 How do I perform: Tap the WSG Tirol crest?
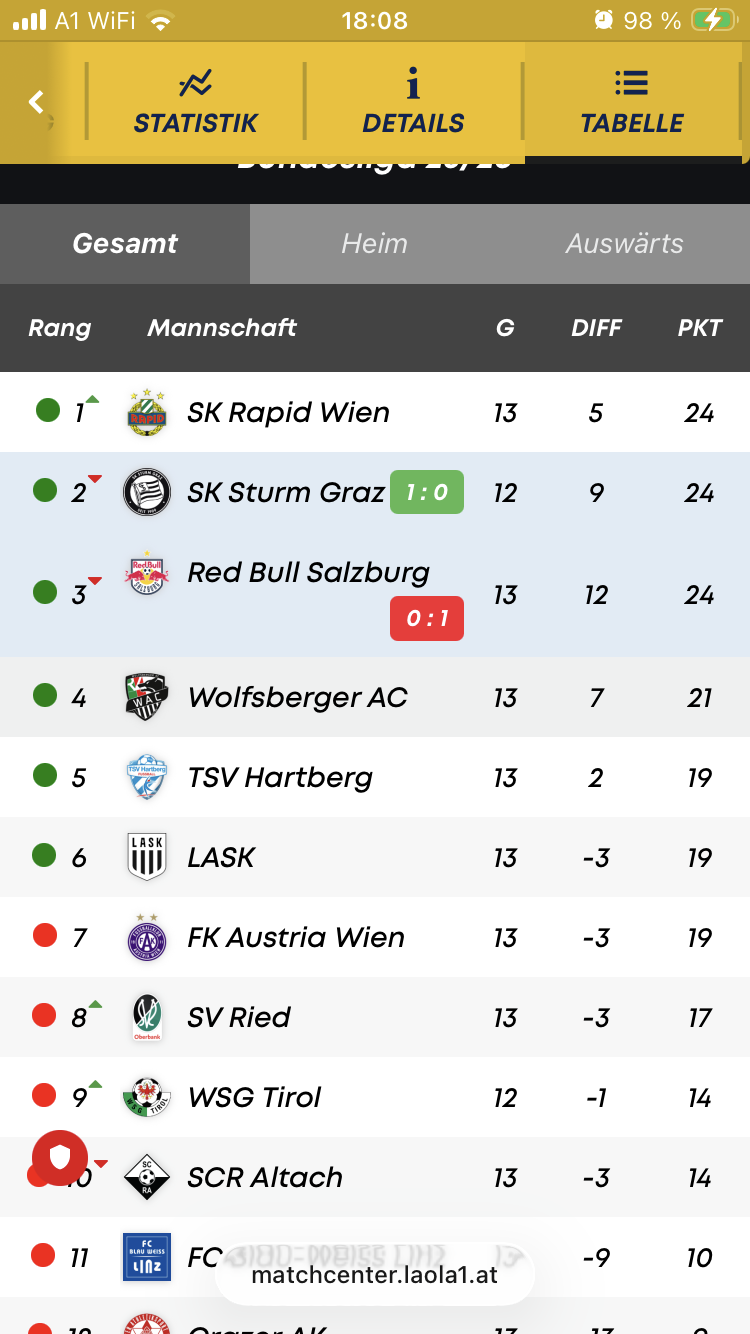click(x=147, y=1097)
